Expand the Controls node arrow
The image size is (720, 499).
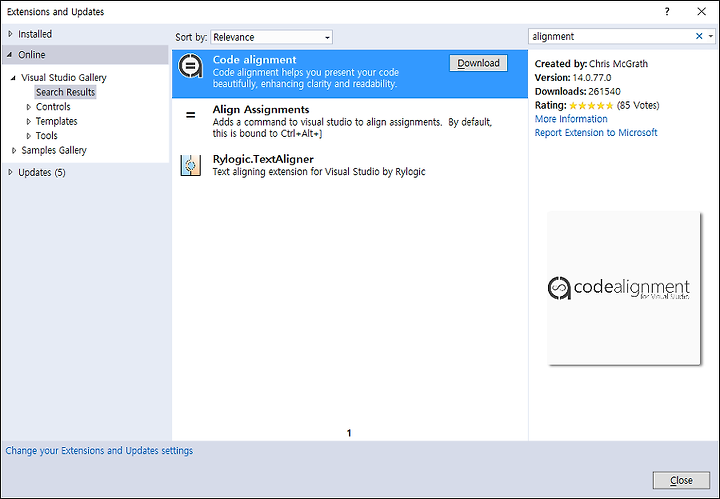28,107
